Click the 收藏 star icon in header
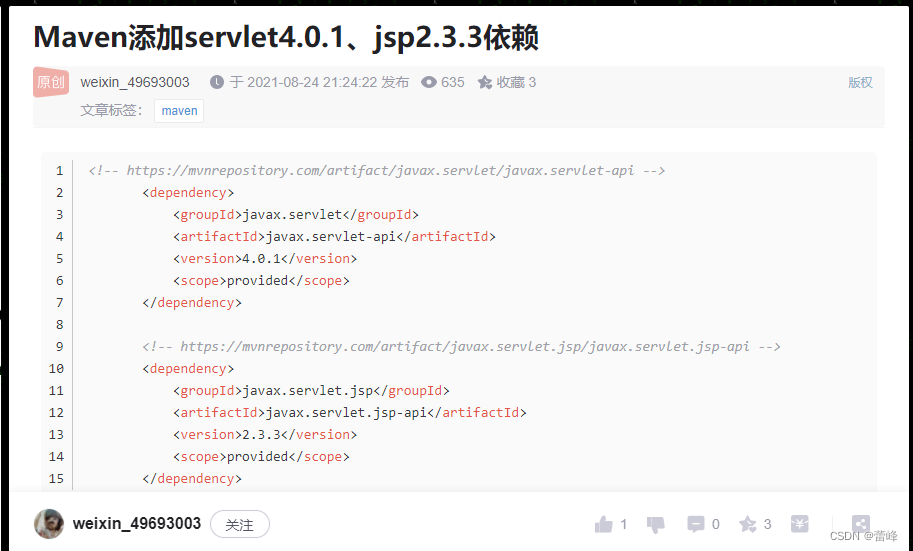Image resolution: width=913 pixels, height=551 pixels. [x=484, y=83]
